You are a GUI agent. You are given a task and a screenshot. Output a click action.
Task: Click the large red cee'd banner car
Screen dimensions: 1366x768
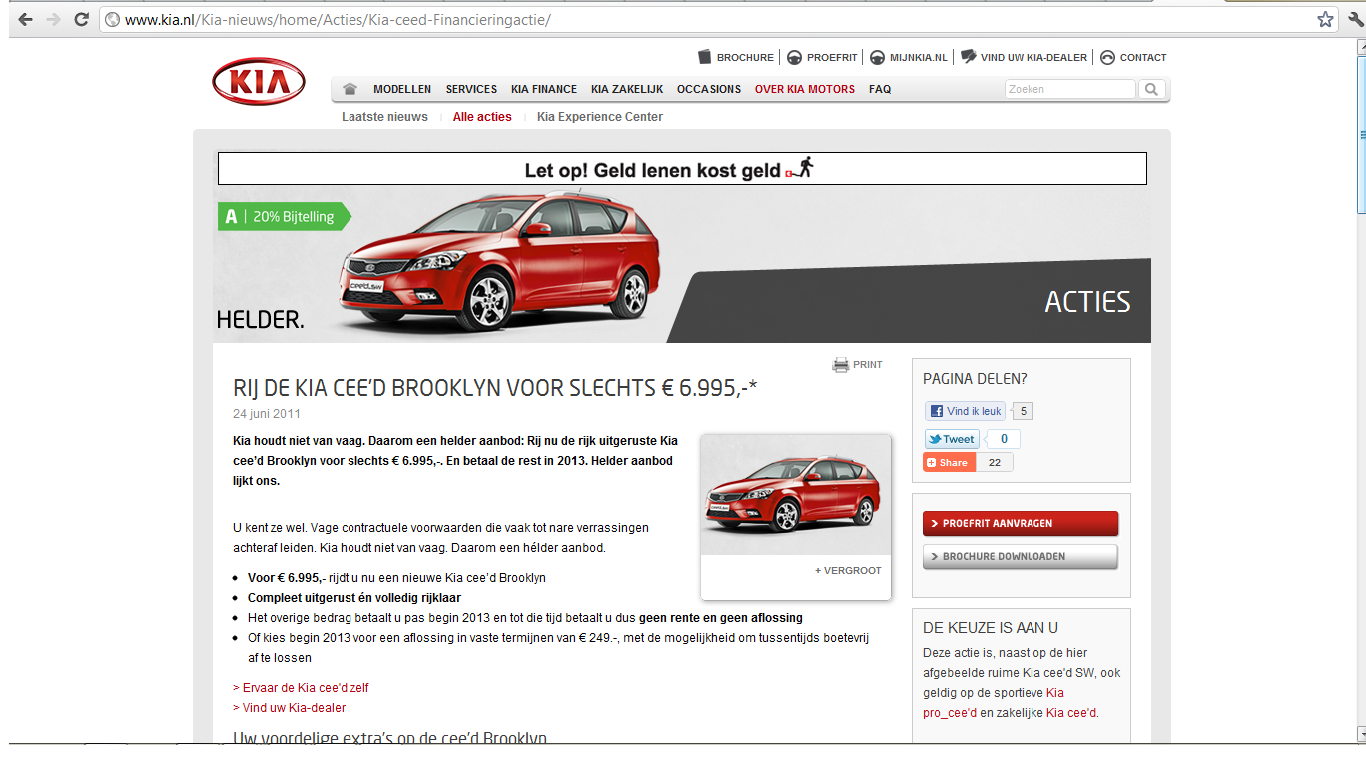coord(498,260)
